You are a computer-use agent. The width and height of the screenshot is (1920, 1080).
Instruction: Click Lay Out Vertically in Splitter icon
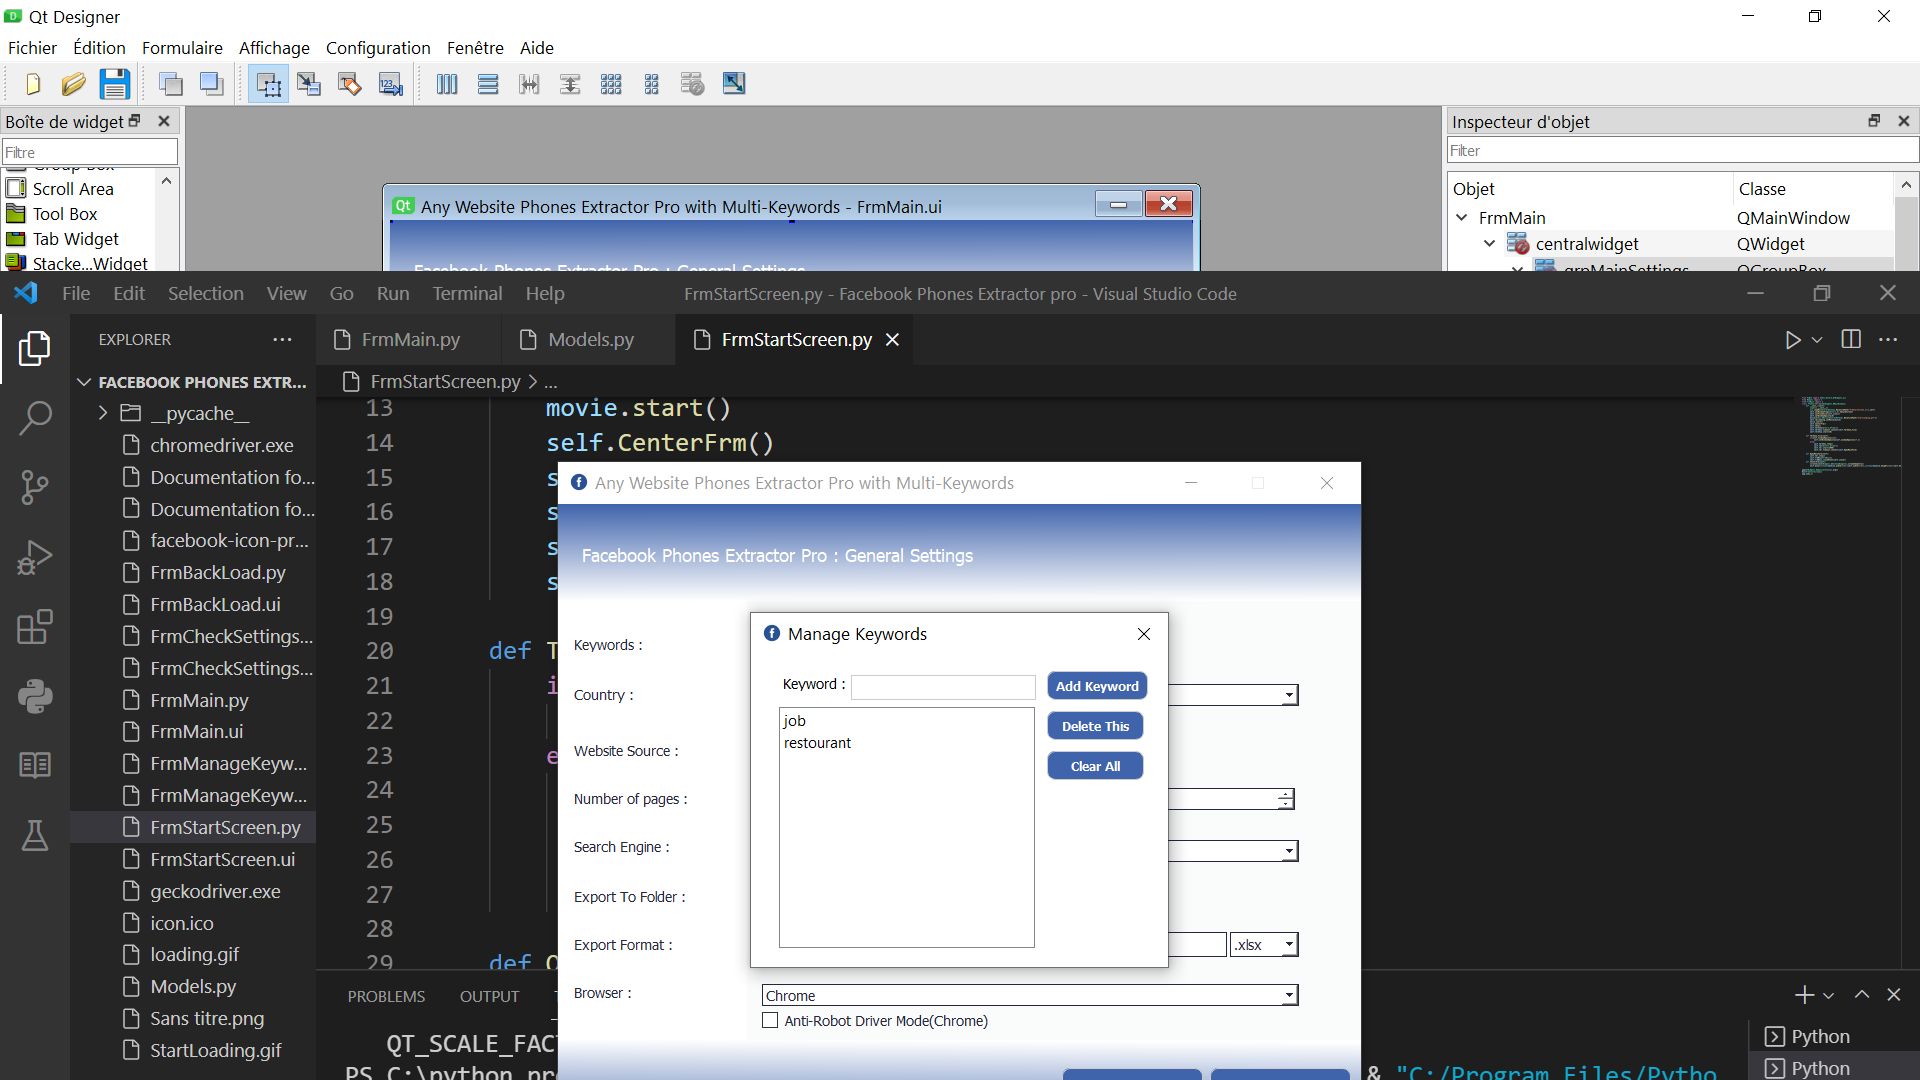(570, 84)
